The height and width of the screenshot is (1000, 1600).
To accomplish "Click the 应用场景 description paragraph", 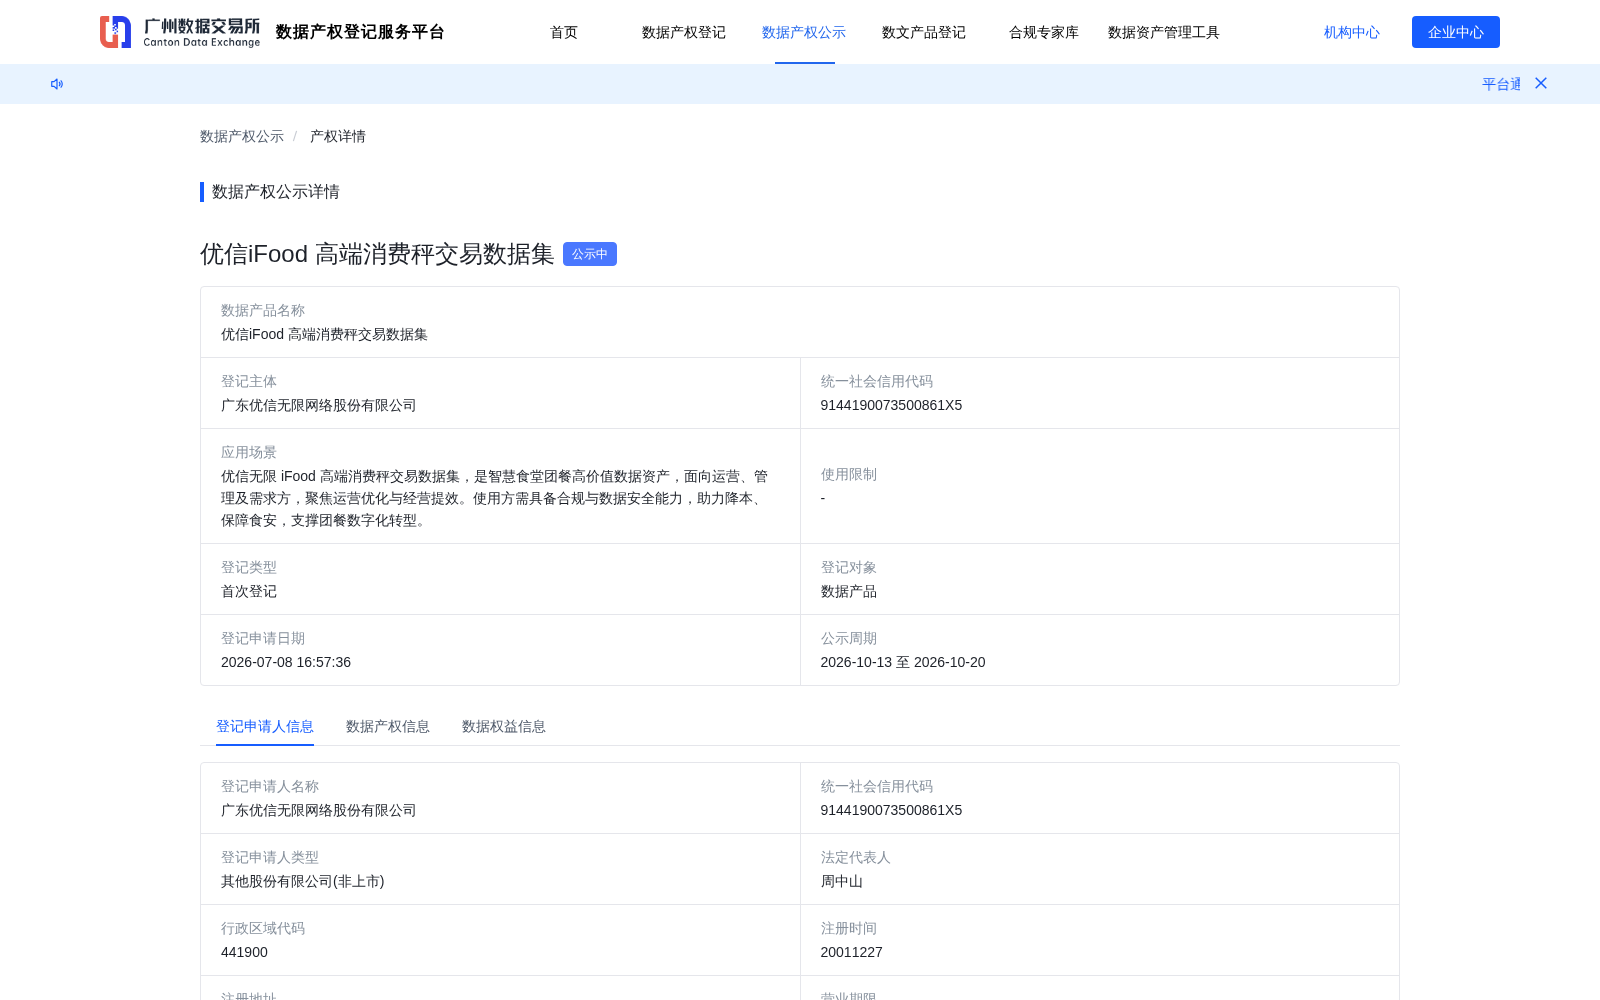I will [495, 498].
